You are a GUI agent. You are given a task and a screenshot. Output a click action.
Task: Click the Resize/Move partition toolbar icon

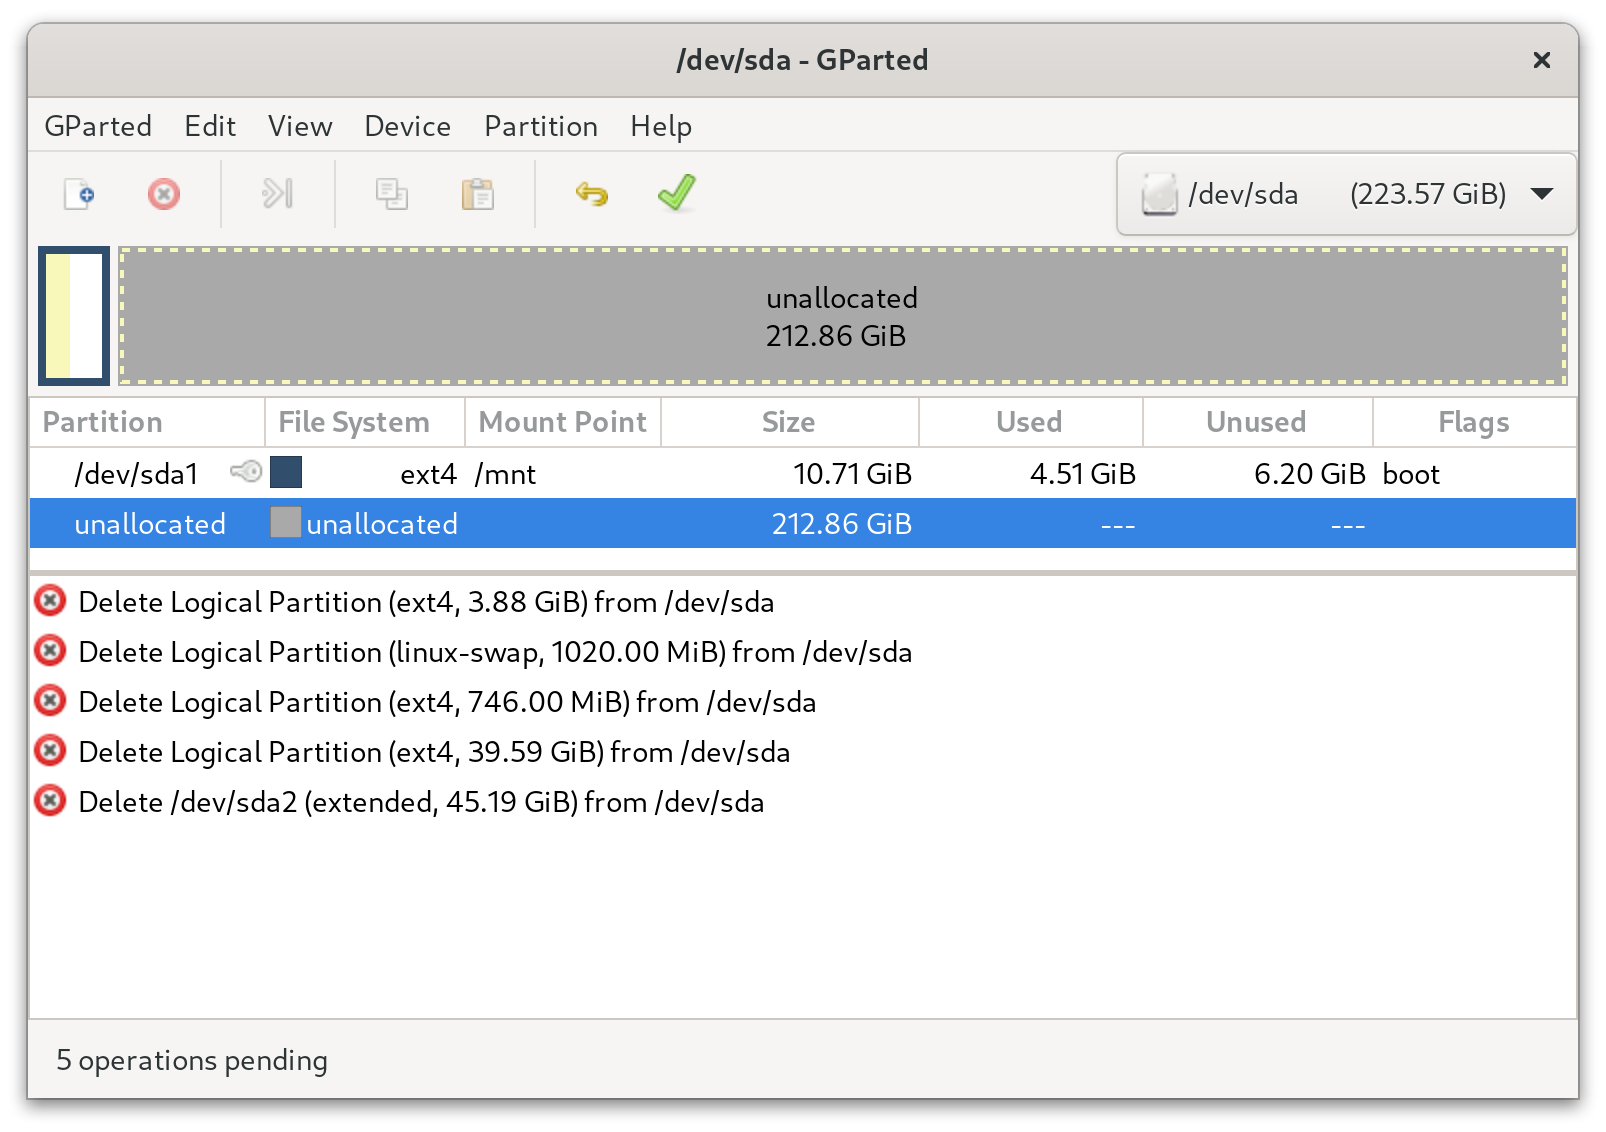click(277, 193)
